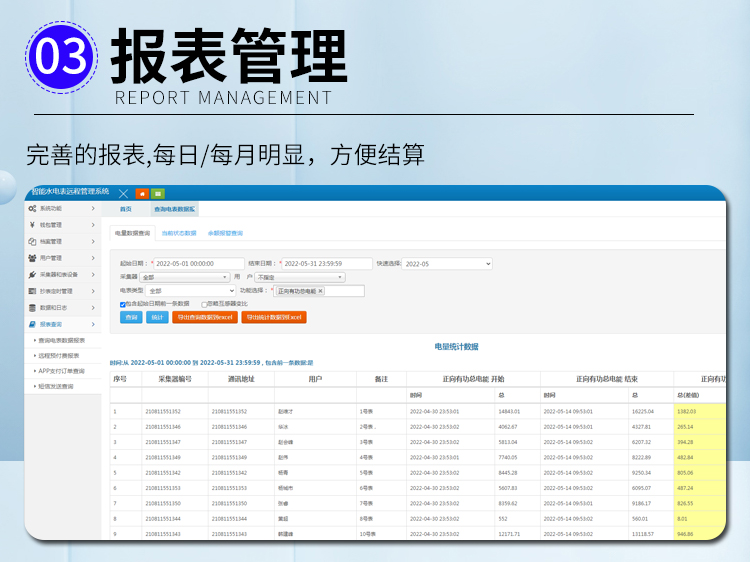Click the orange home icon in header
The width and height of the screenshot is (750, 562).
pyautogui.click(x=142, y=194)
